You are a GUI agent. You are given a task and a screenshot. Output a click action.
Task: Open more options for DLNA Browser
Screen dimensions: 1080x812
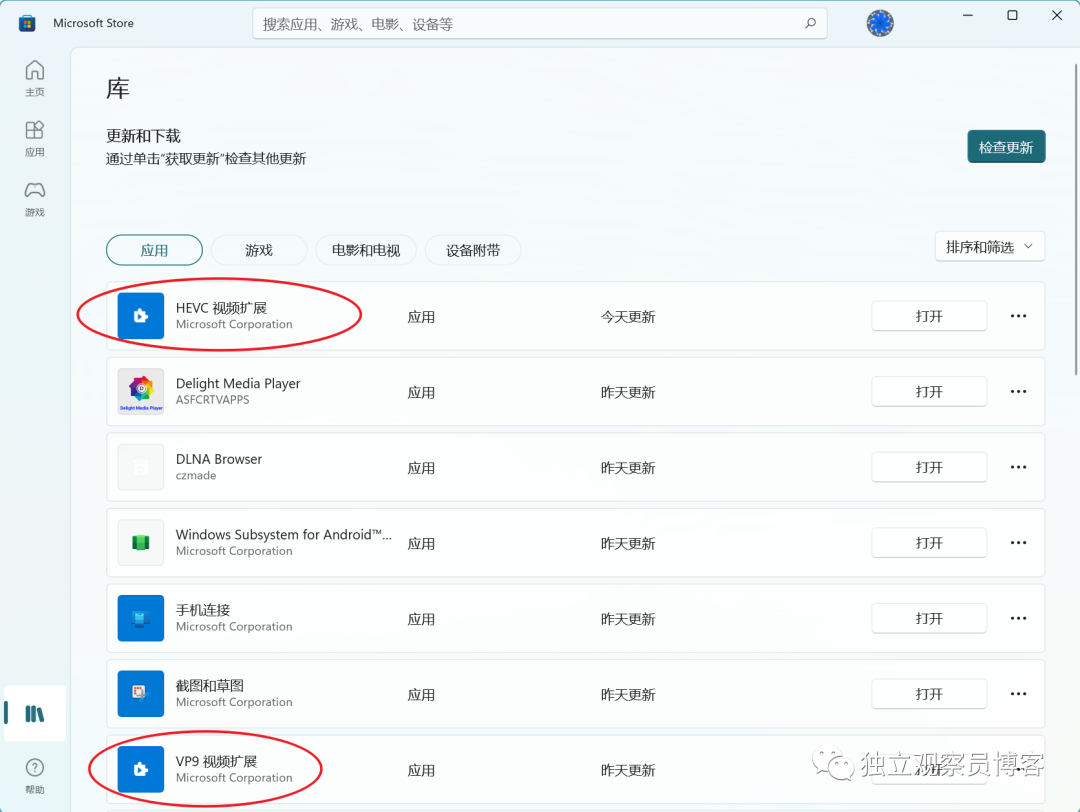(x=1018, y=467)
